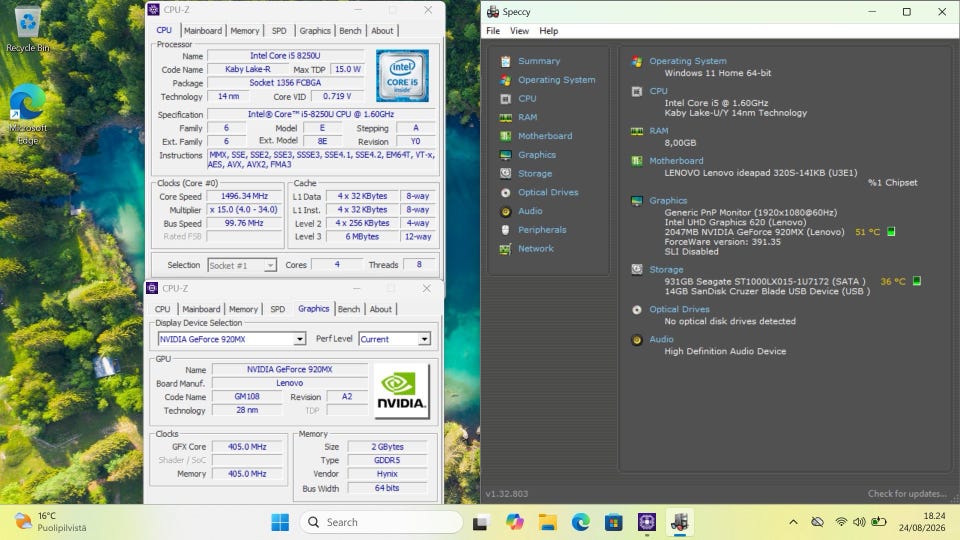Open the Recycle Bin desktop icon
Image resolution: width=960 pixels, height=540 pixels.
coord(28,29)
